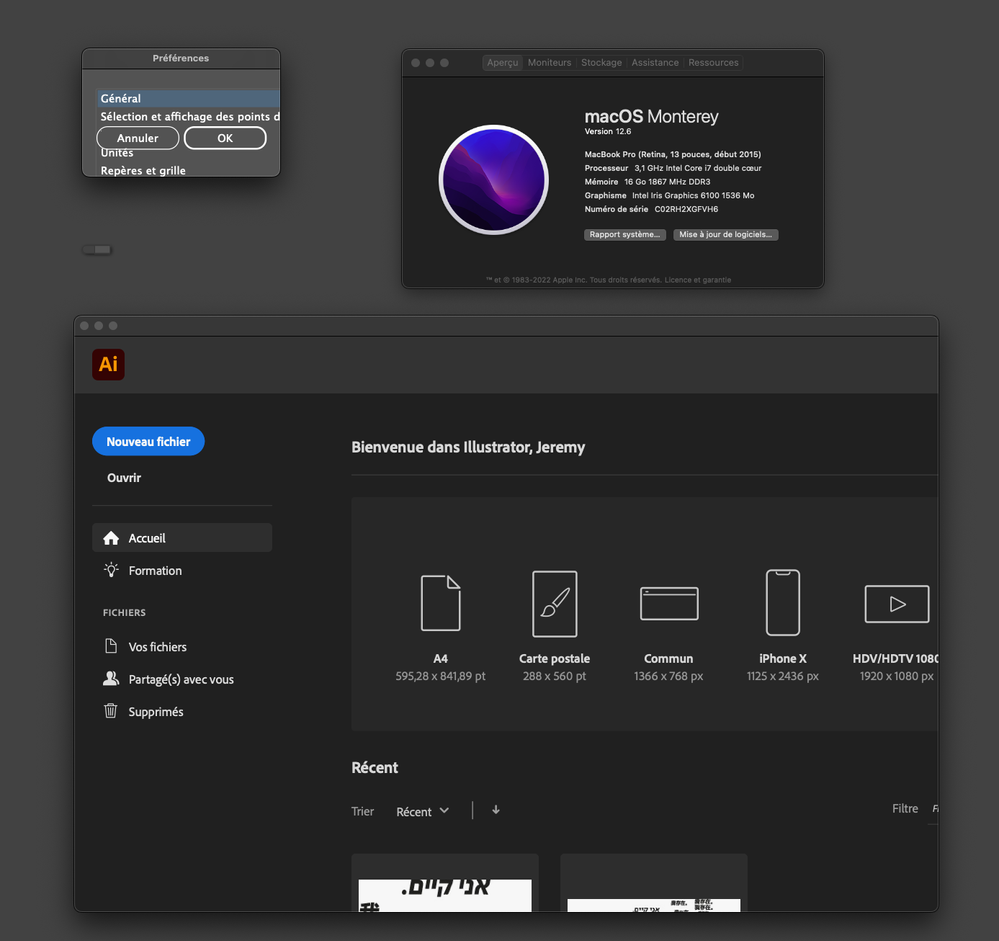
Task: Select Repères et grille in Préférences
Action: [x=188, y=170]
